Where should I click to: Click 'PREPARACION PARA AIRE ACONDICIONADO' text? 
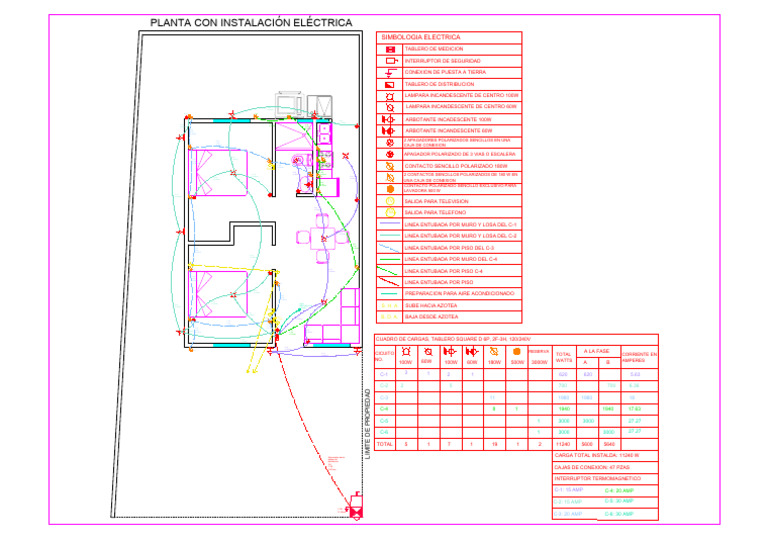pos(459,293)
